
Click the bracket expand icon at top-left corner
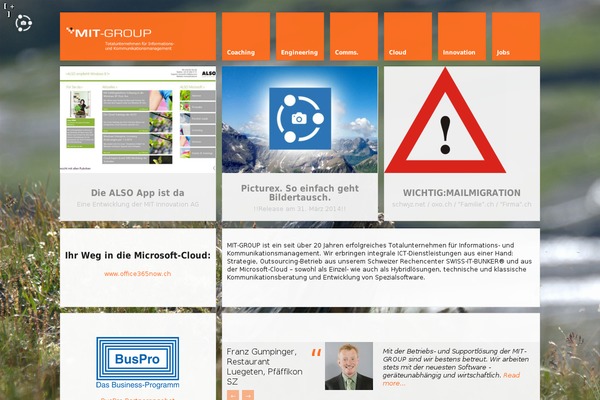click(x=9, y=10)
